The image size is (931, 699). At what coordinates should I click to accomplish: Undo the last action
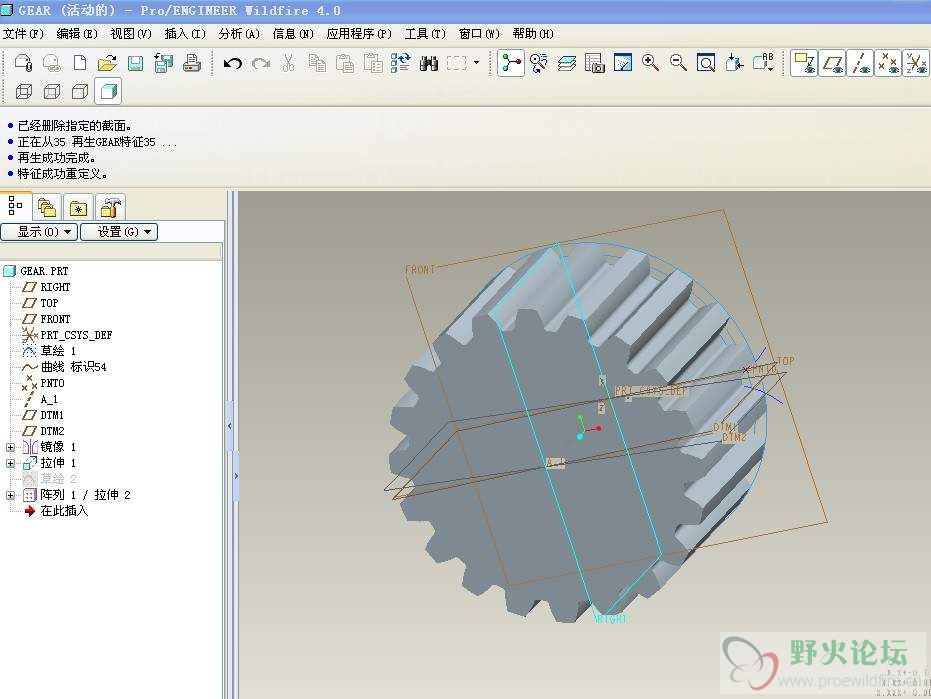(232, 62)
